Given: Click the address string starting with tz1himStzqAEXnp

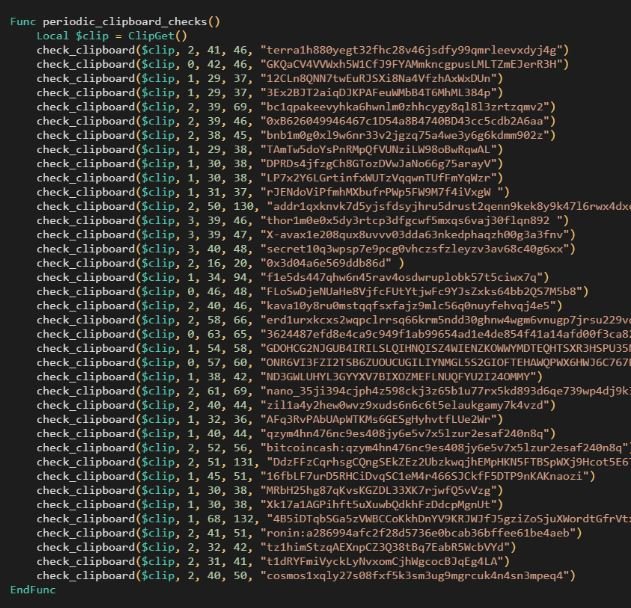Looking at the screenshot, I should [x=385, y=547].
